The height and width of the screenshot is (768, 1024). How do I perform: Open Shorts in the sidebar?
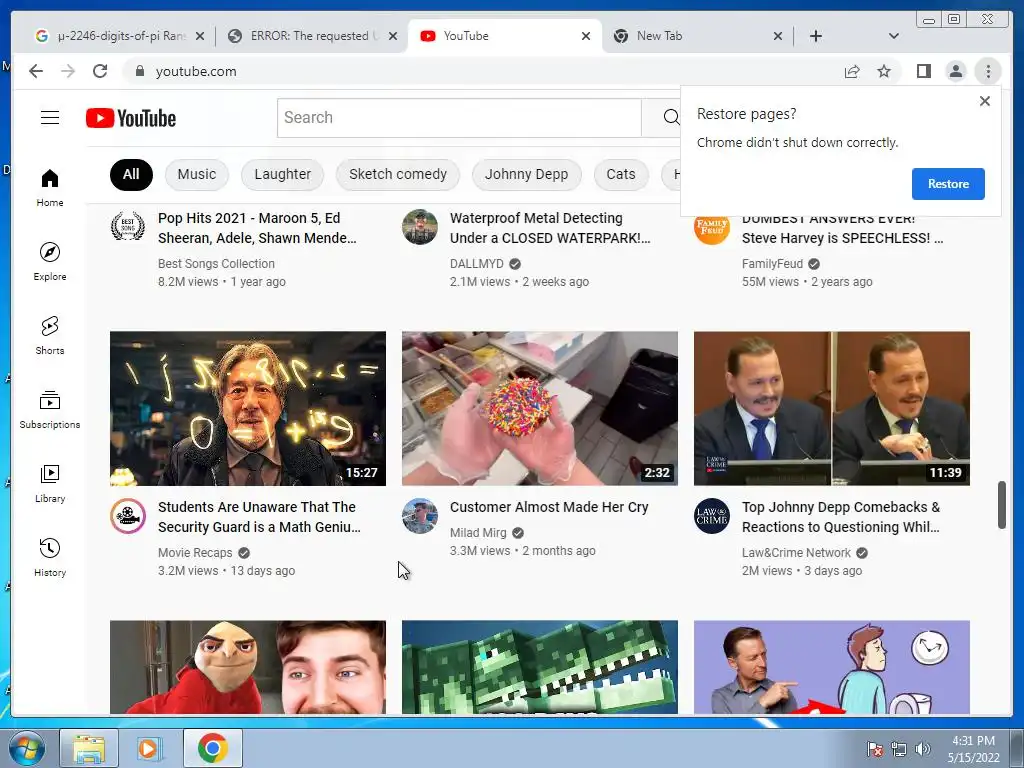click(x=50, y=335)
